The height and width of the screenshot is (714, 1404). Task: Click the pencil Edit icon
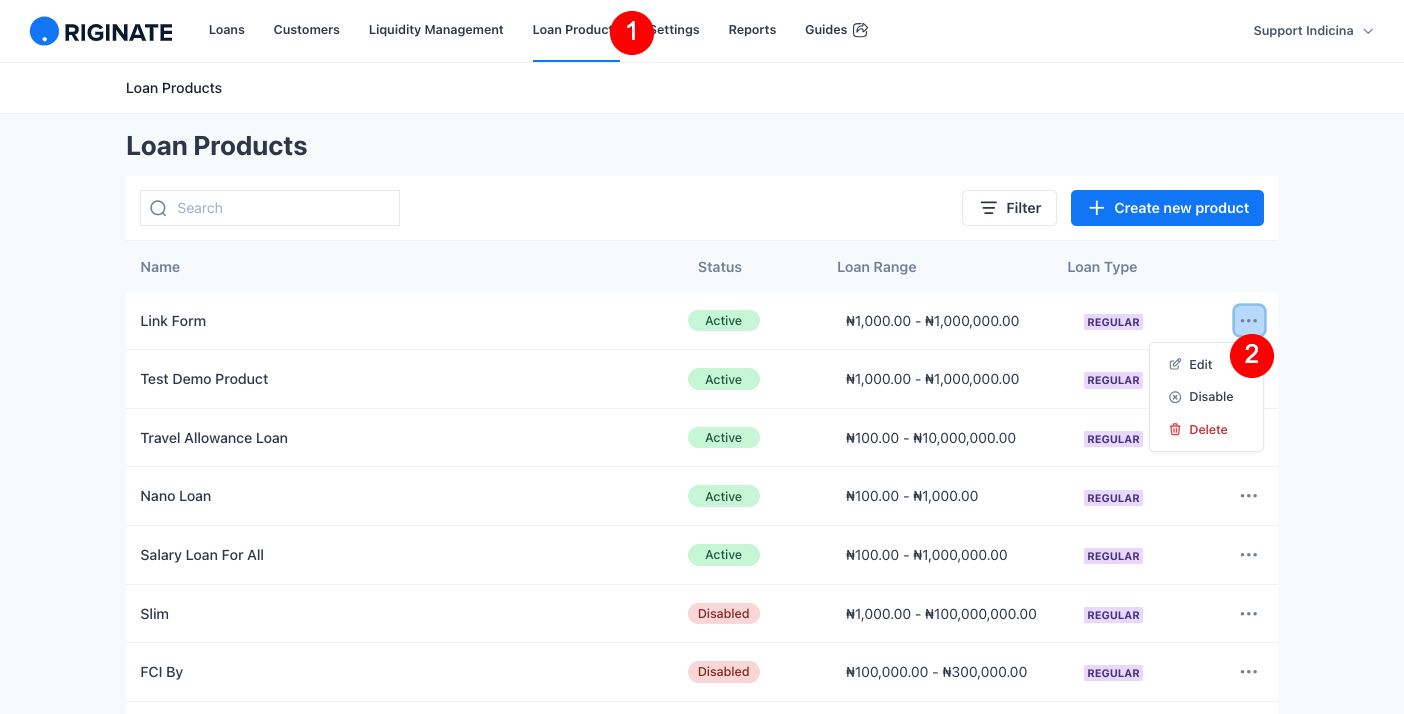tap(1175, 365)
